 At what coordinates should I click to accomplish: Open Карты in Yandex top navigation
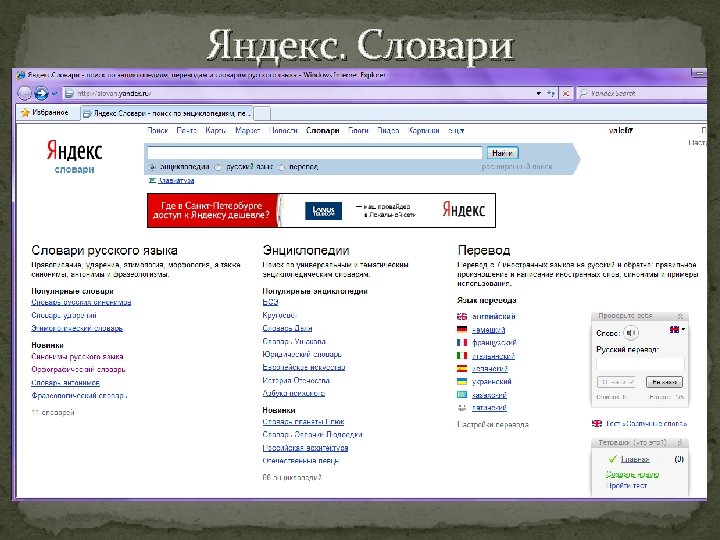[x=216, y=130]
